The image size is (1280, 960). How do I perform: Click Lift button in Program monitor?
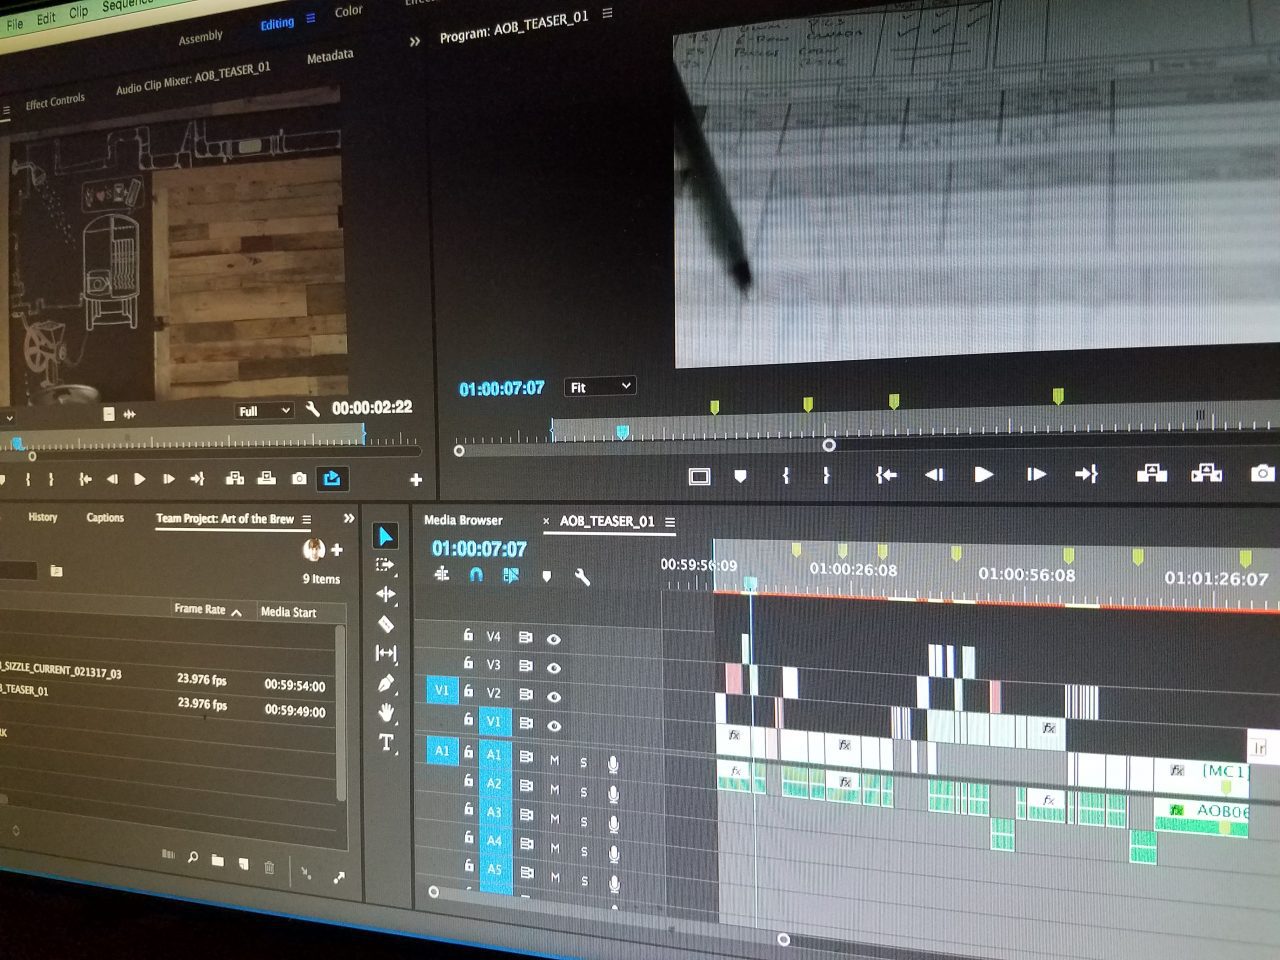pyautogui.click(x=1152, y=473)
